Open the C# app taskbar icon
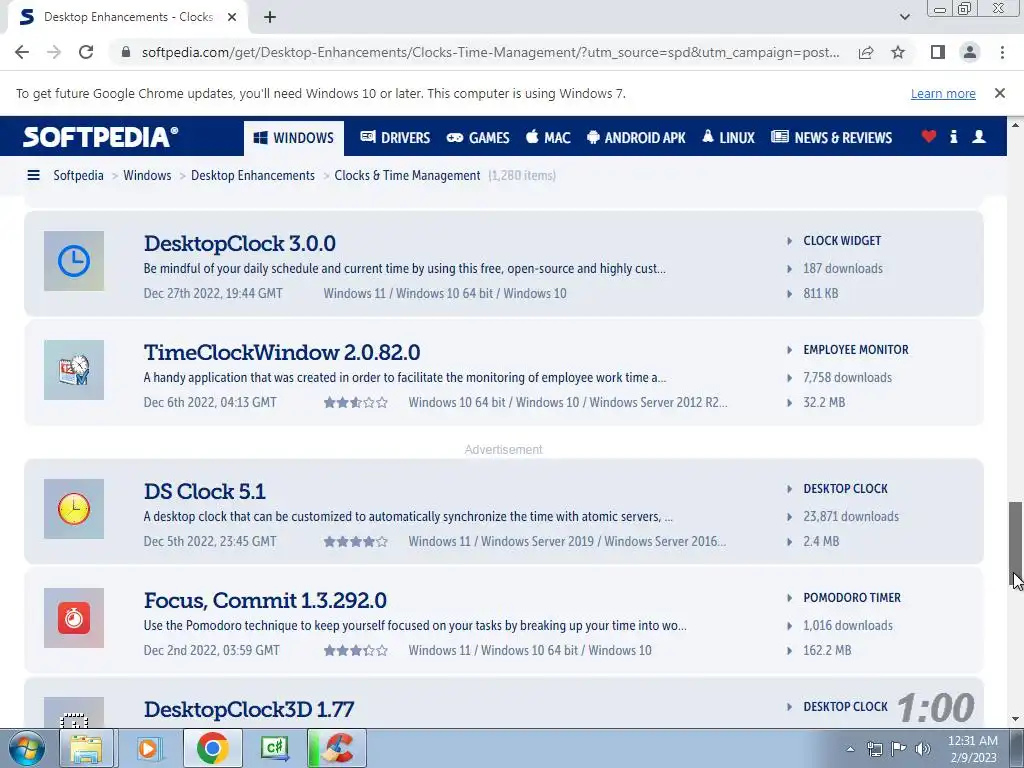1024x768 pixels. point(275,748)
